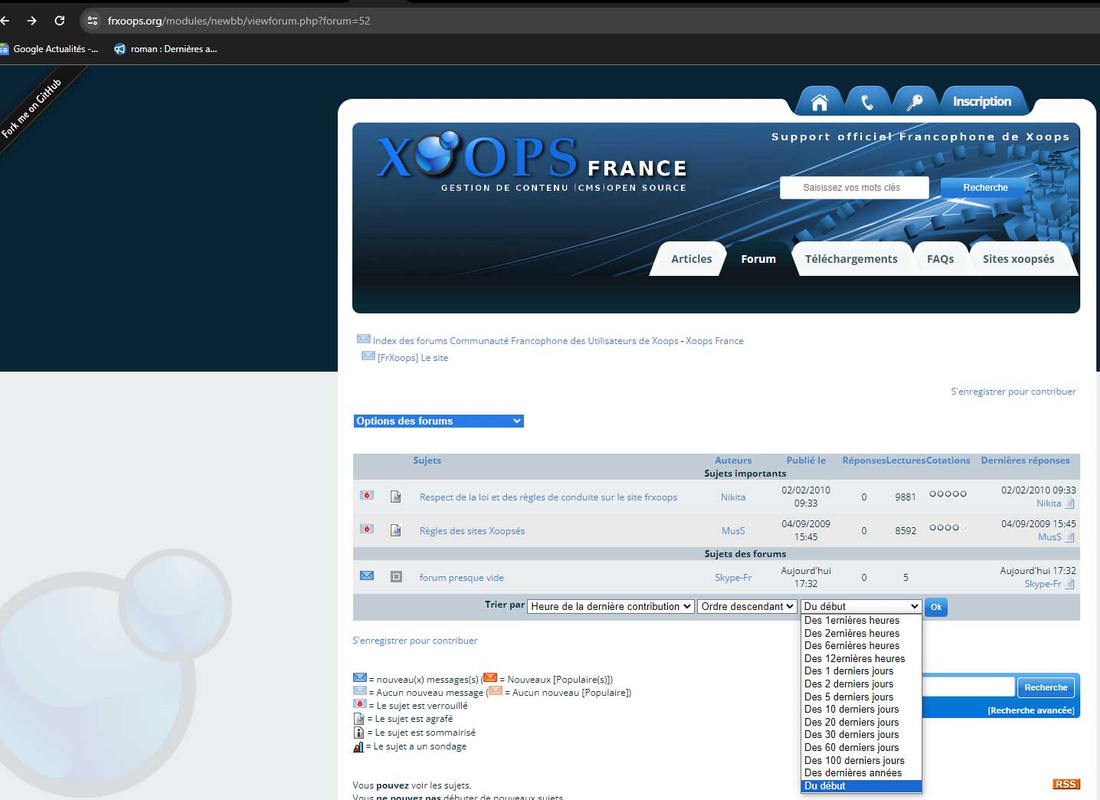Select 'Des 30 derniers jours' option
1100x800 pixels.
[x=861, y=735]
